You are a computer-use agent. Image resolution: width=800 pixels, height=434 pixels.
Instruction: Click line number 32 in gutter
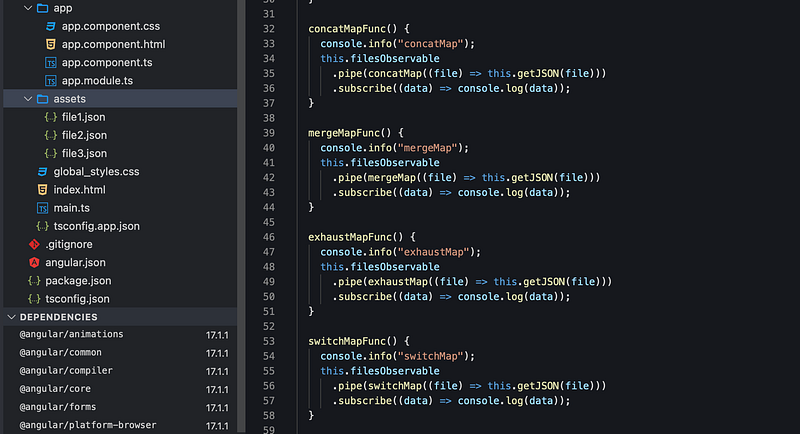tap(269, 29)
